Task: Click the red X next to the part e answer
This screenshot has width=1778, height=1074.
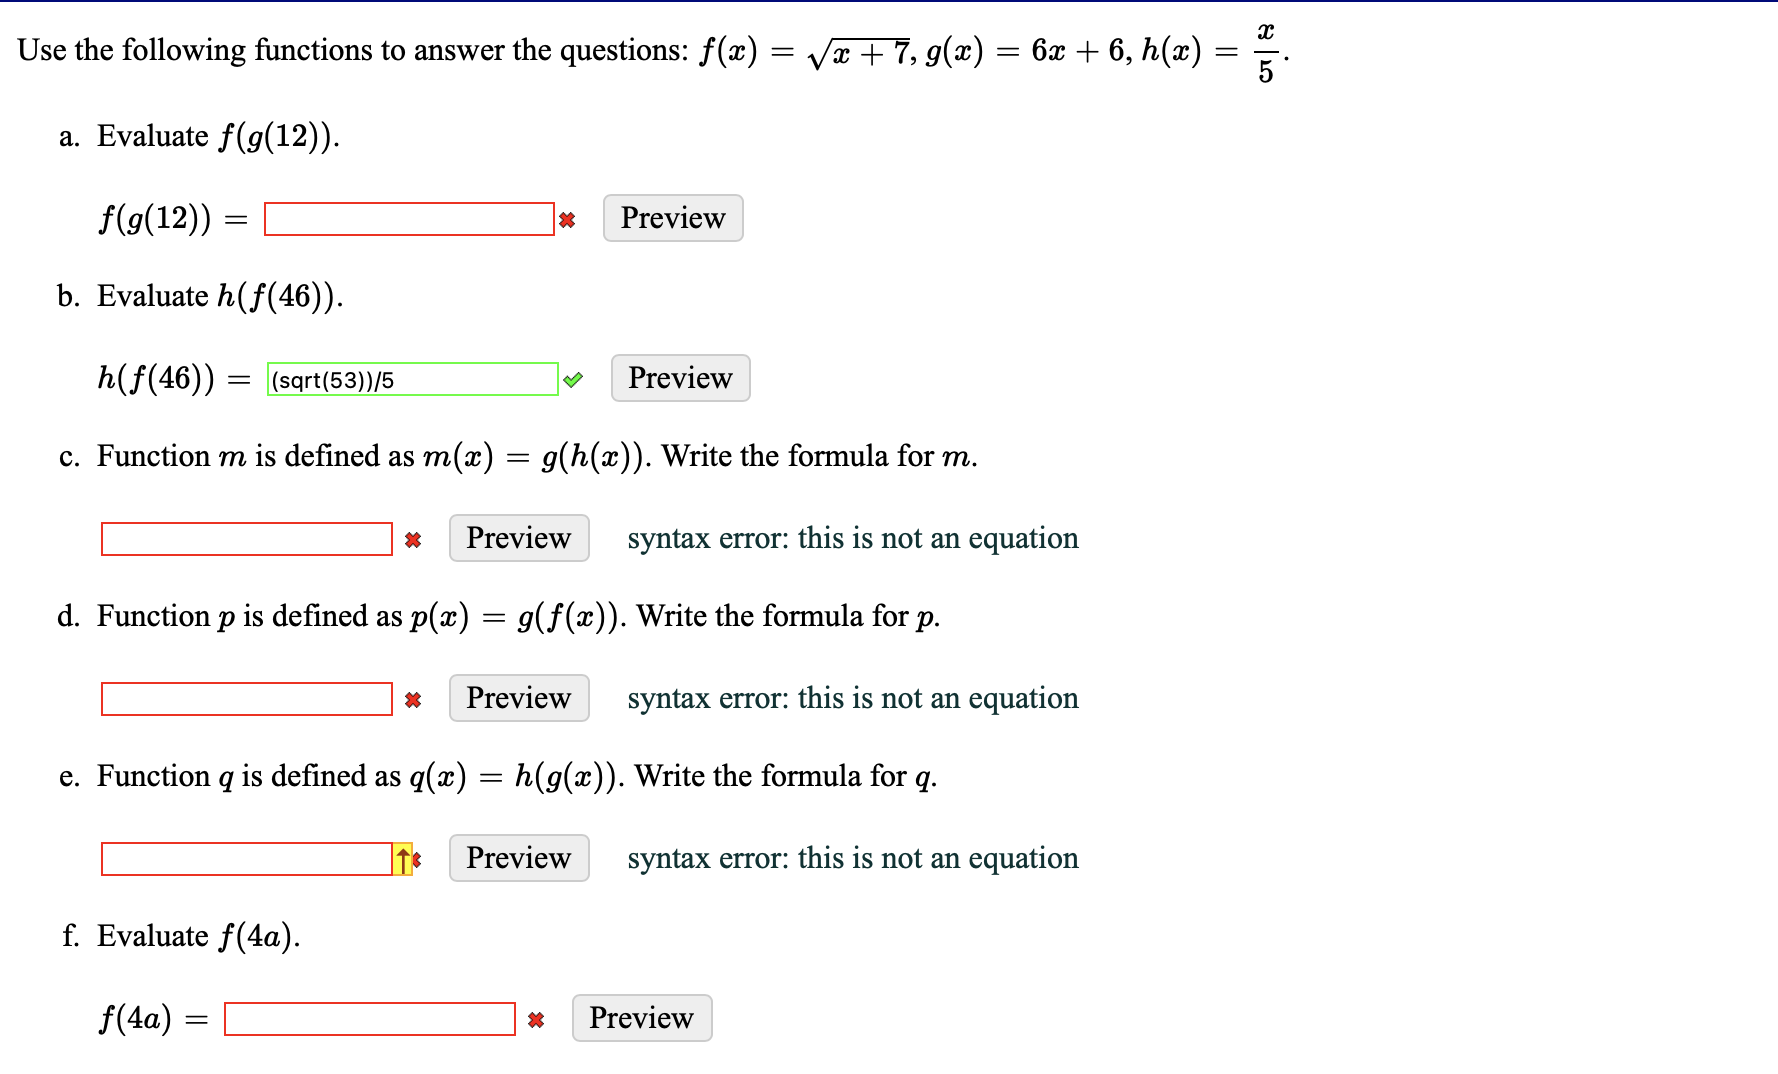Action: [x=415, y=859]
